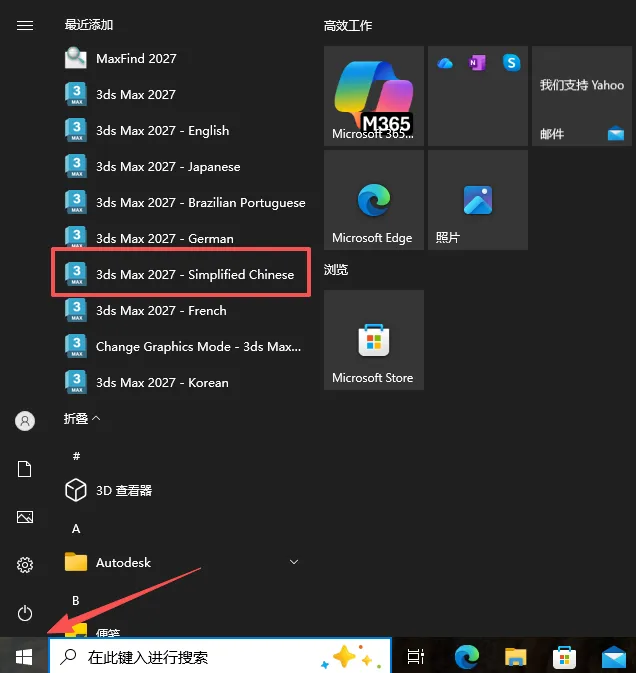Screen dimensions: 636x673
Task: Open Edge from the taskbar
Action: [467, 657]
